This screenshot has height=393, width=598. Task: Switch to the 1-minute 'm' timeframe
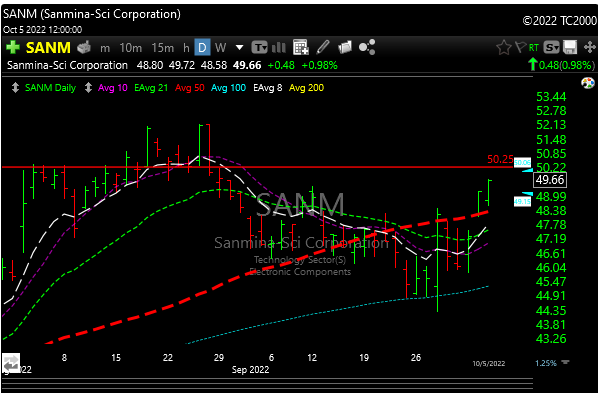(105, 48)
